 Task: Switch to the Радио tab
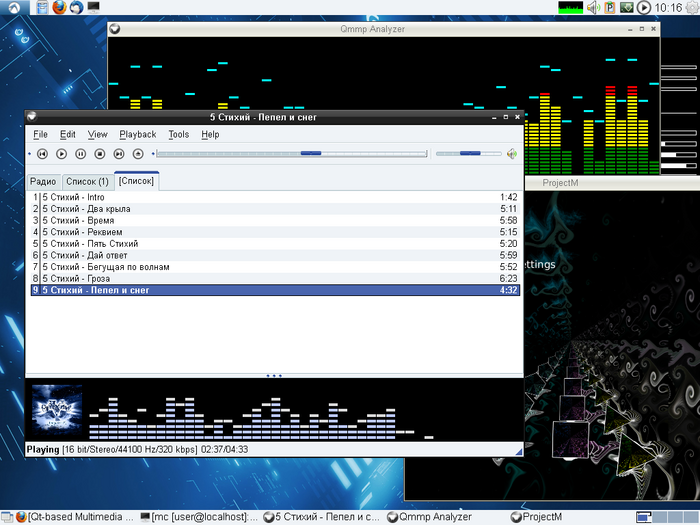[x=43, y=182]
